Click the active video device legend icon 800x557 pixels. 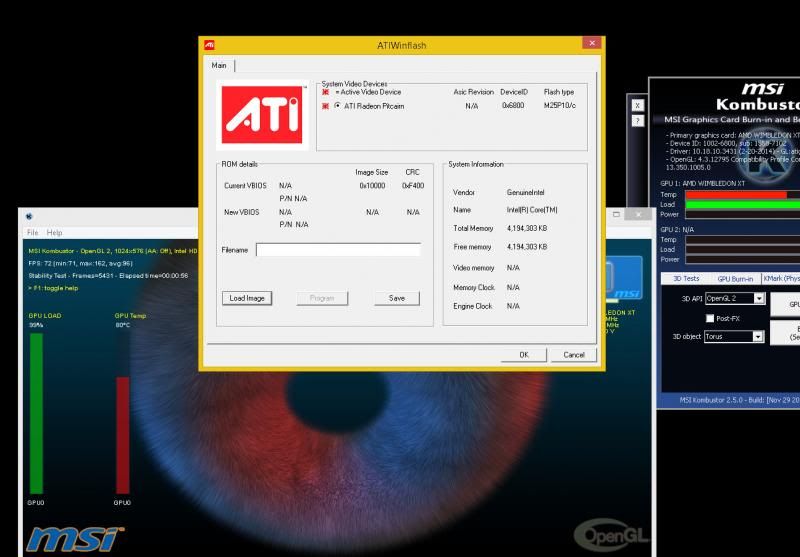coord(325,92)
